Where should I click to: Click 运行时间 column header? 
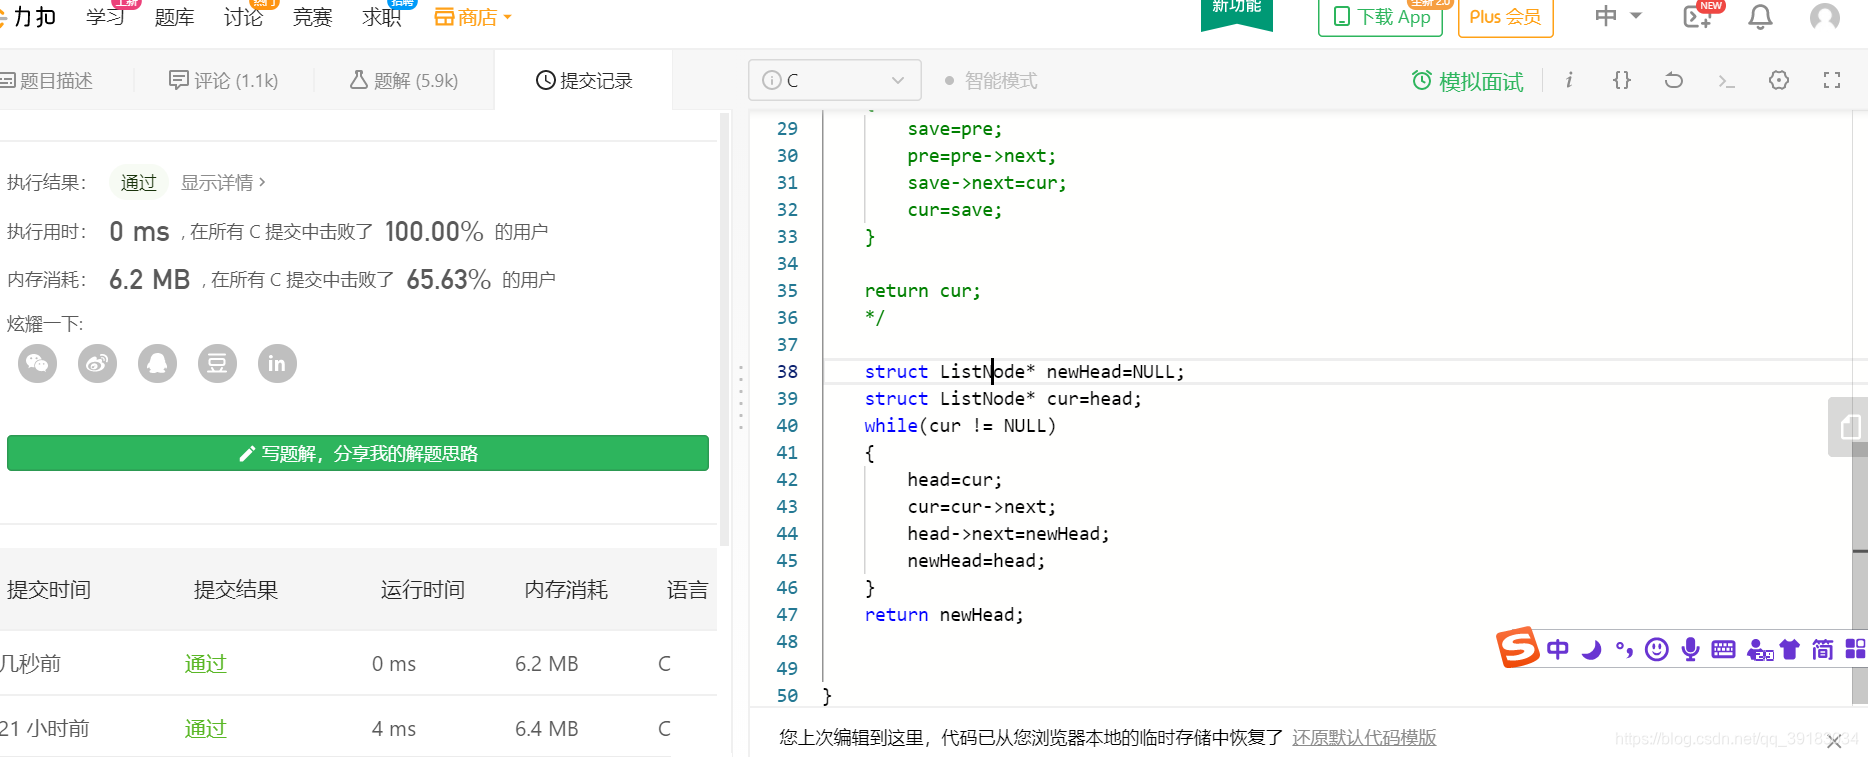(422, 590)
